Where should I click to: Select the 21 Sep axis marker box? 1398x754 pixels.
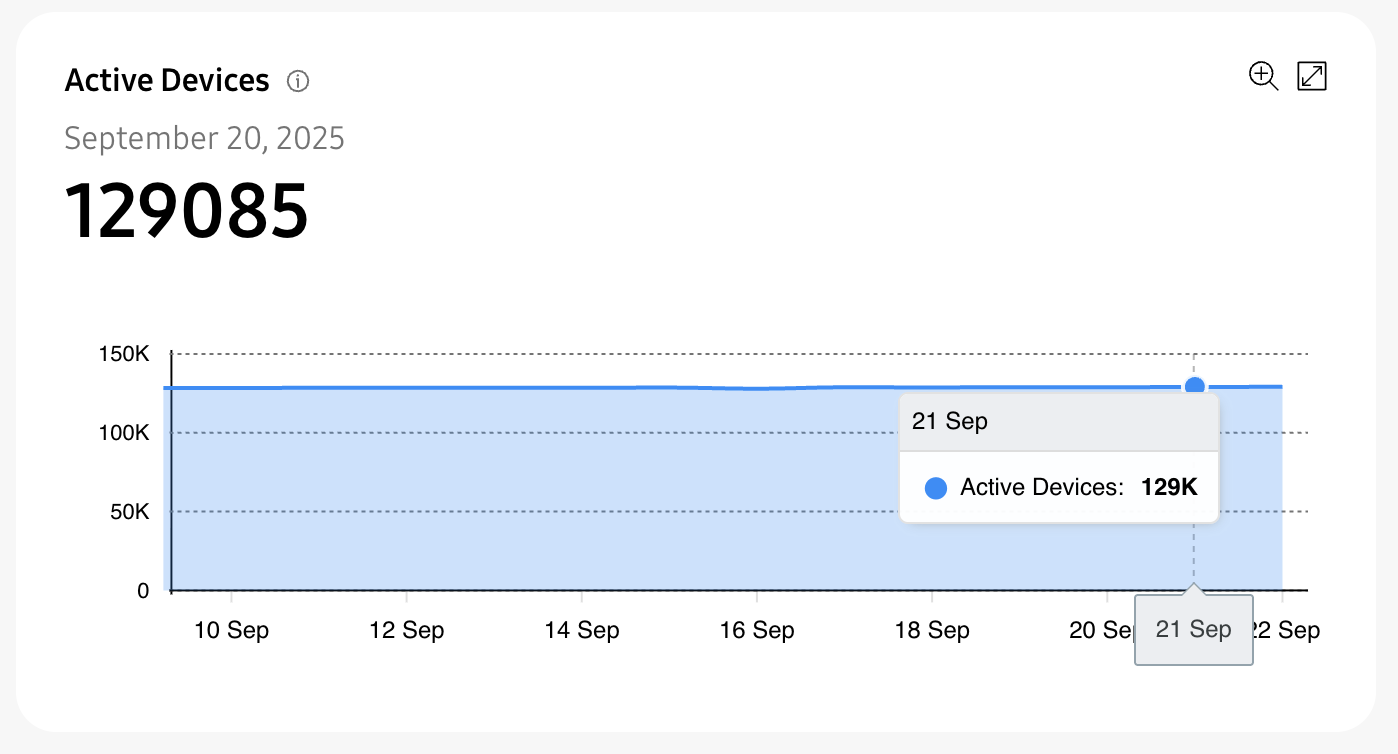[x=1193, y=629]
